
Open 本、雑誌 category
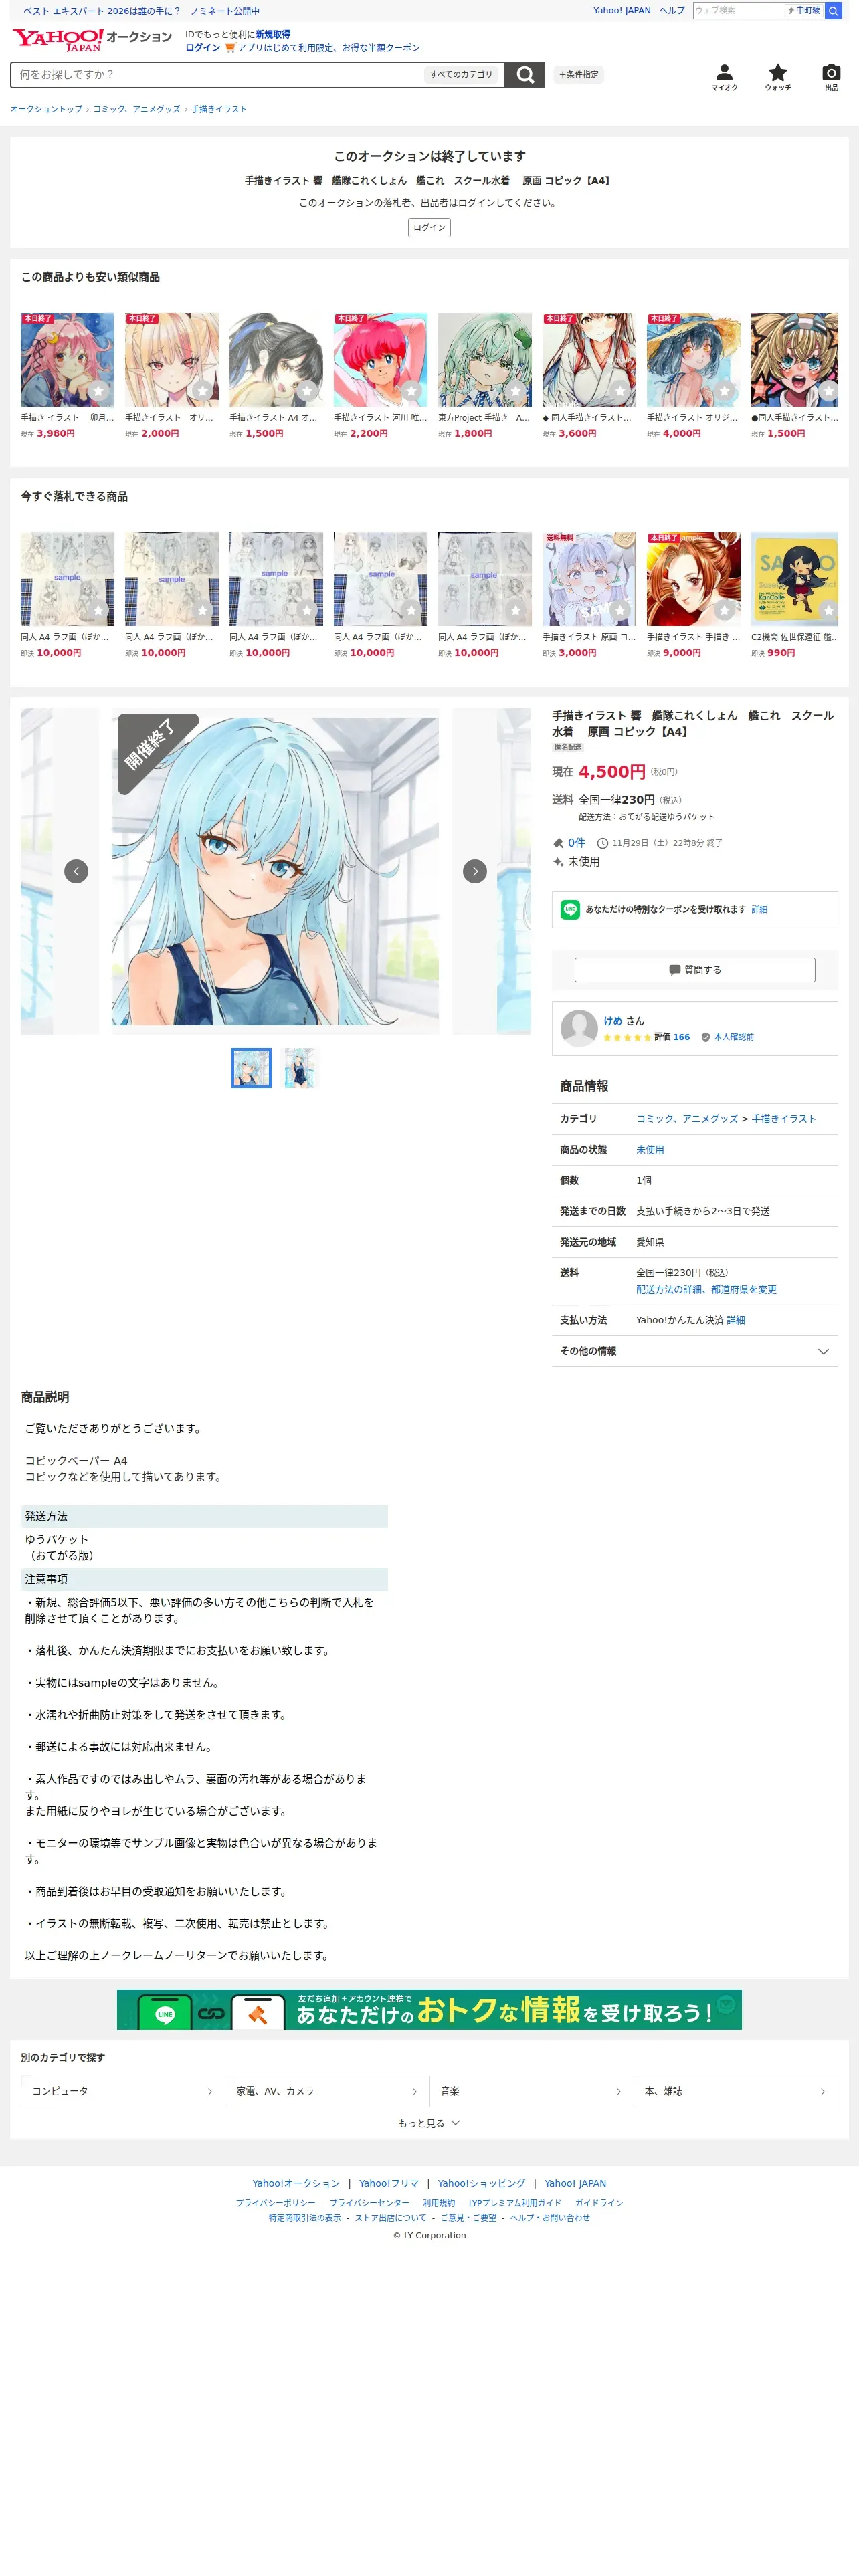coord(735,2091)
